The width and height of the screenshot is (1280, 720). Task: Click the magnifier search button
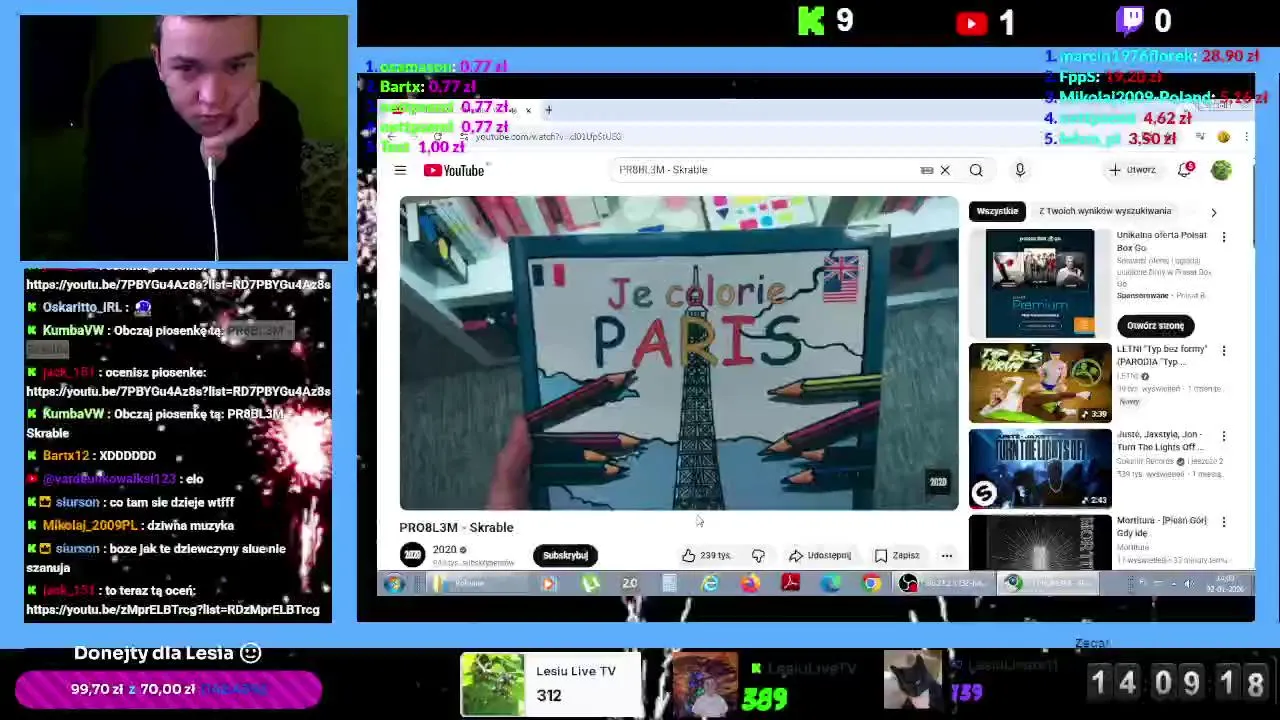[x=976, y=170]
